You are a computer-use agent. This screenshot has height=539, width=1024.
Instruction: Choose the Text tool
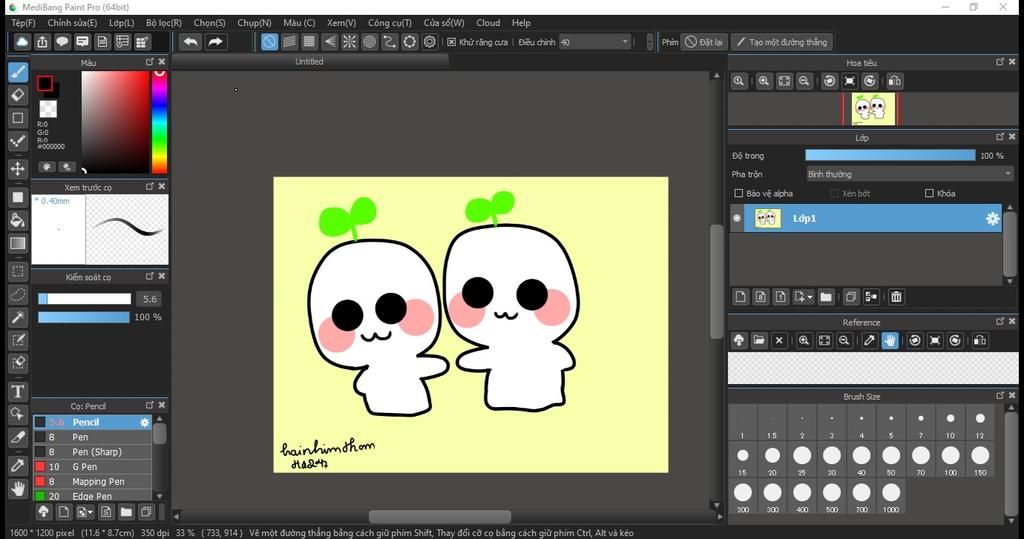tap(17, 391)
